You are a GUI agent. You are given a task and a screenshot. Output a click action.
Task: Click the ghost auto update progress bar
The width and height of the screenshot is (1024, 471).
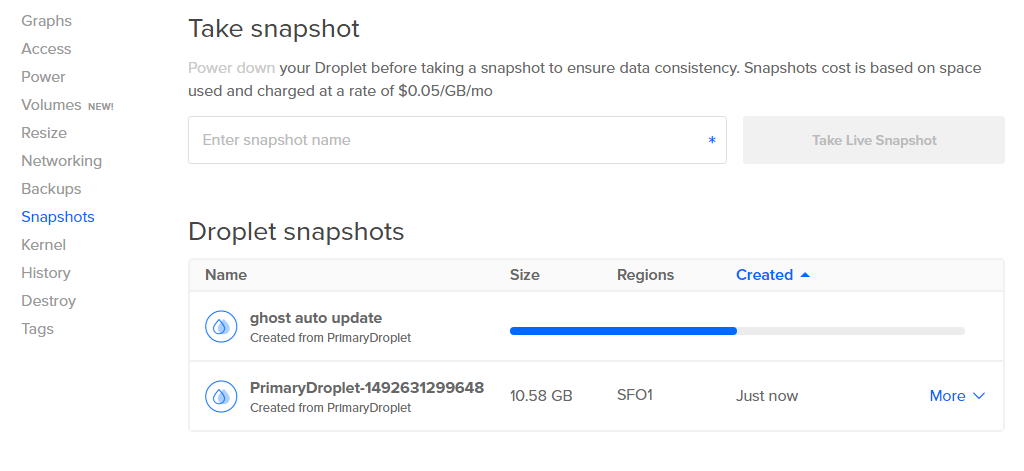737,330
